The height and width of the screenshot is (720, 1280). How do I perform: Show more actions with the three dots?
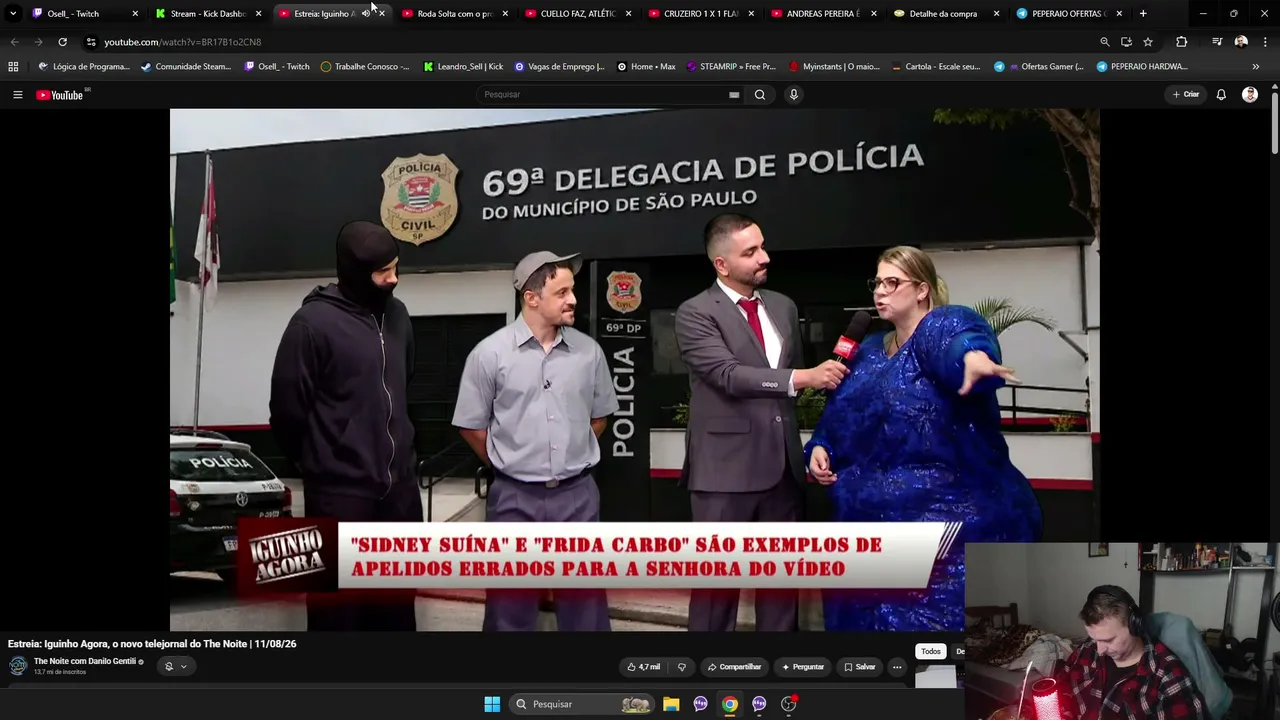897,667
